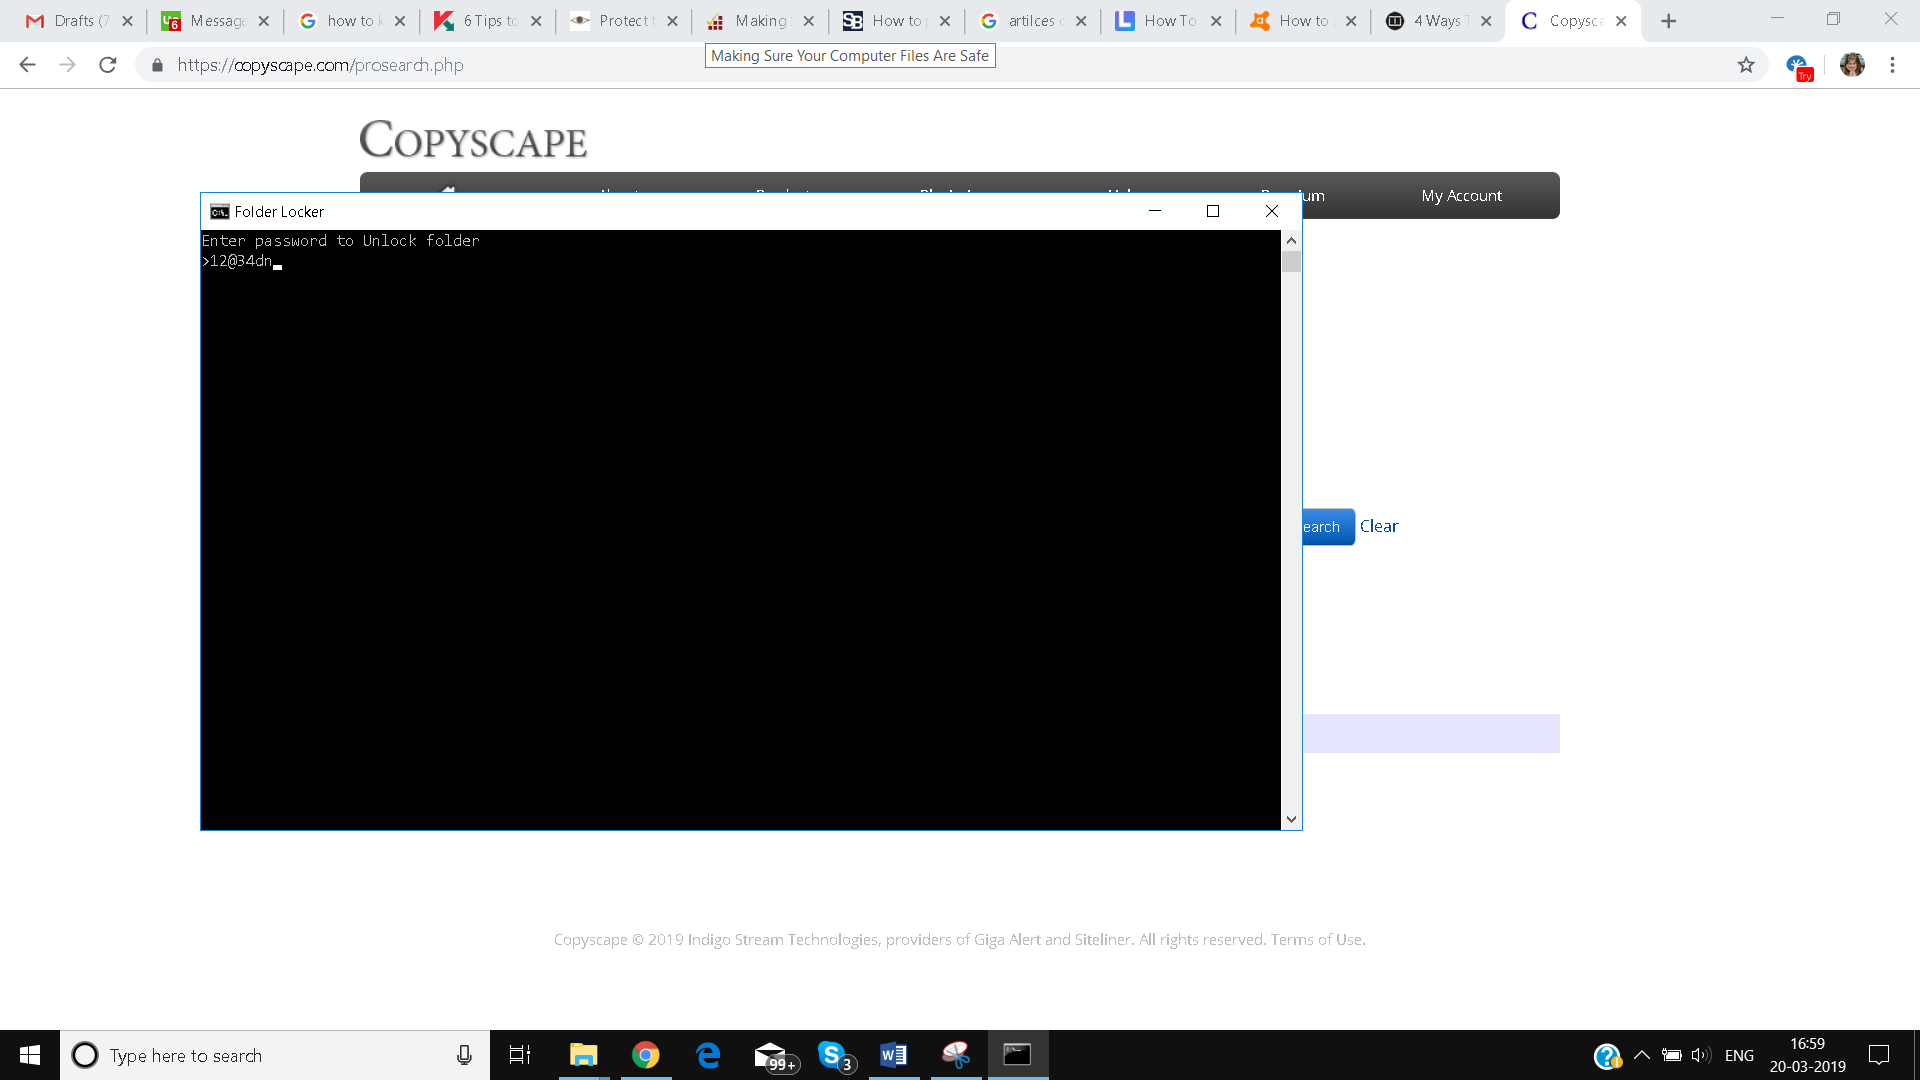Close the Gmail Drafts tab
Screen dimensions: 1920x1080
[127, 21]
